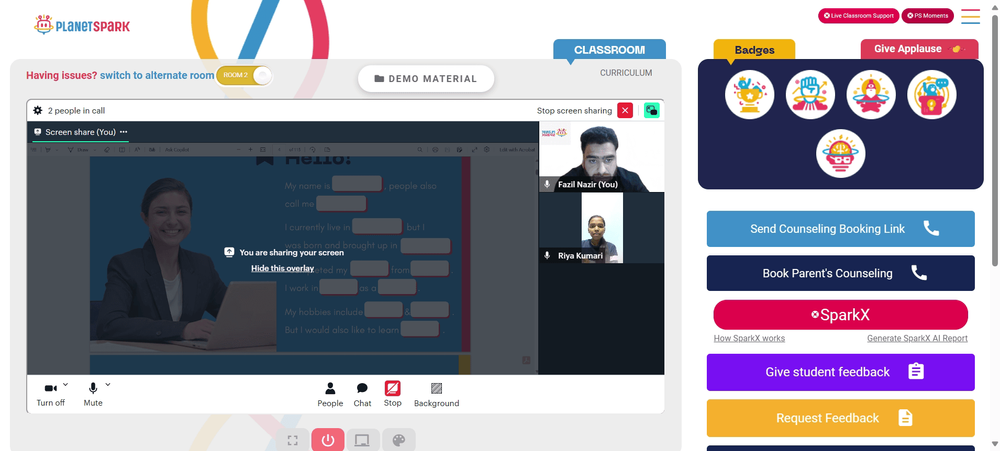Click the laptop screen icon
This screenshot has width=1000, height=451.
(363, 440)
